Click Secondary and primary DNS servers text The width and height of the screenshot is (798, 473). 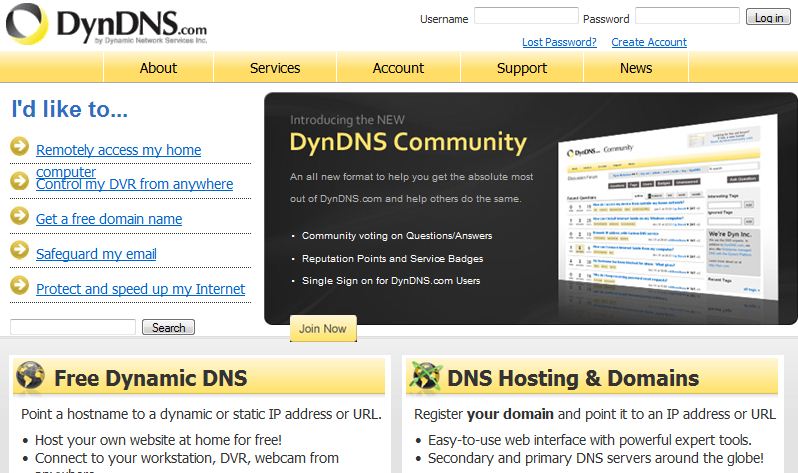pyautogui.click(x=596, y=458)
